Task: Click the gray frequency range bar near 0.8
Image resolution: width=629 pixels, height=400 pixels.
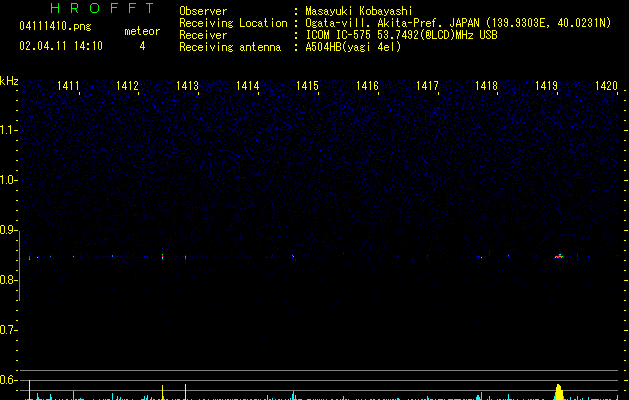Action: (20, 266)
